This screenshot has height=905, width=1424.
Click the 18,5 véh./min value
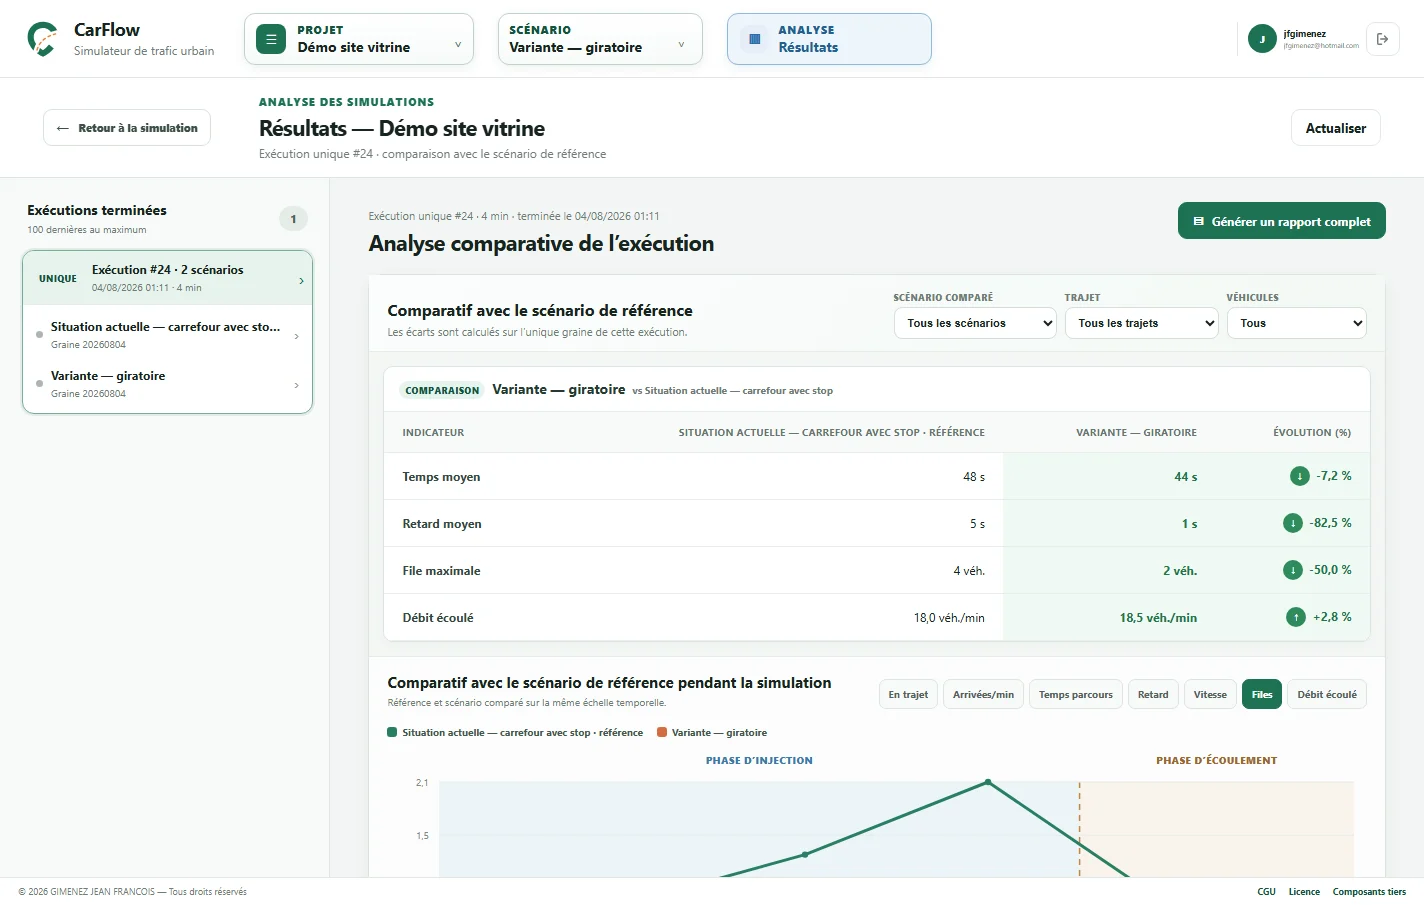point(1158,618)
